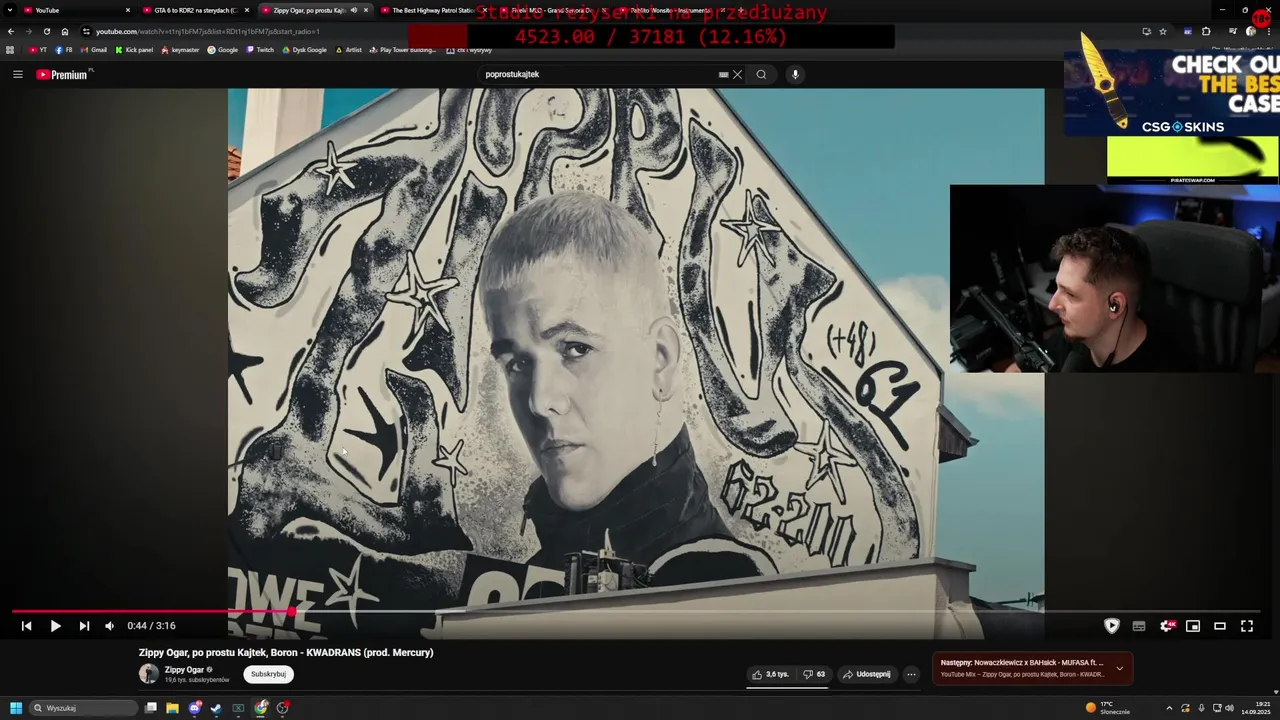This screenshot has height=720, width=1280.
Task: Start voice search with microphone
Action: click(x=795, y=74)
